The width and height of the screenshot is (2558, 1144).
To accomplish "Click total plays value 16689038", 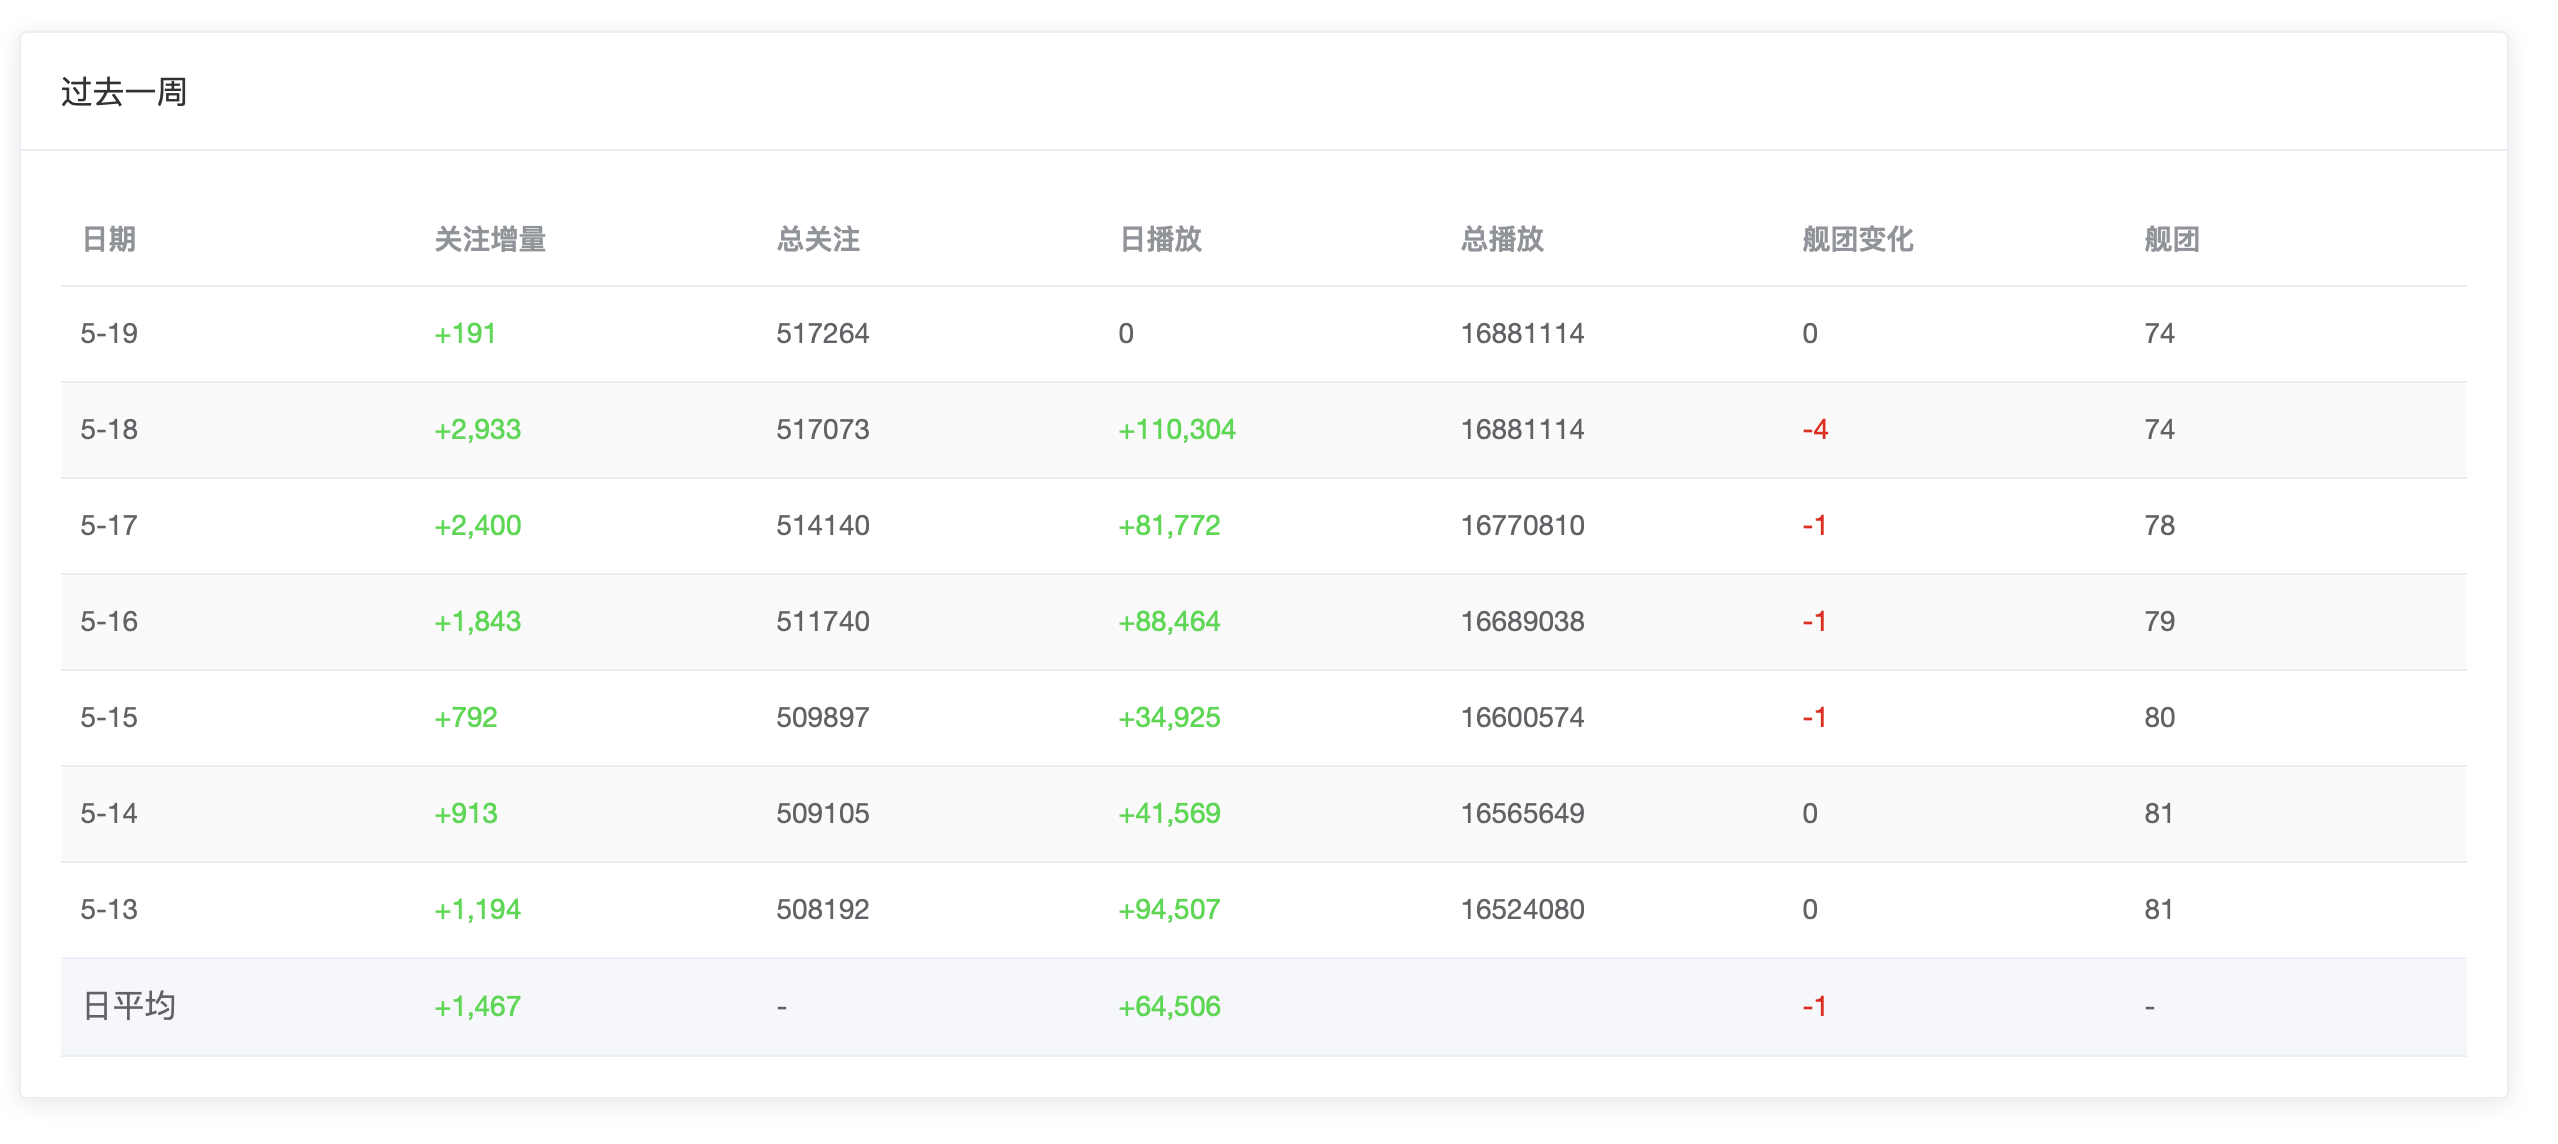I will pos(1522,621).
